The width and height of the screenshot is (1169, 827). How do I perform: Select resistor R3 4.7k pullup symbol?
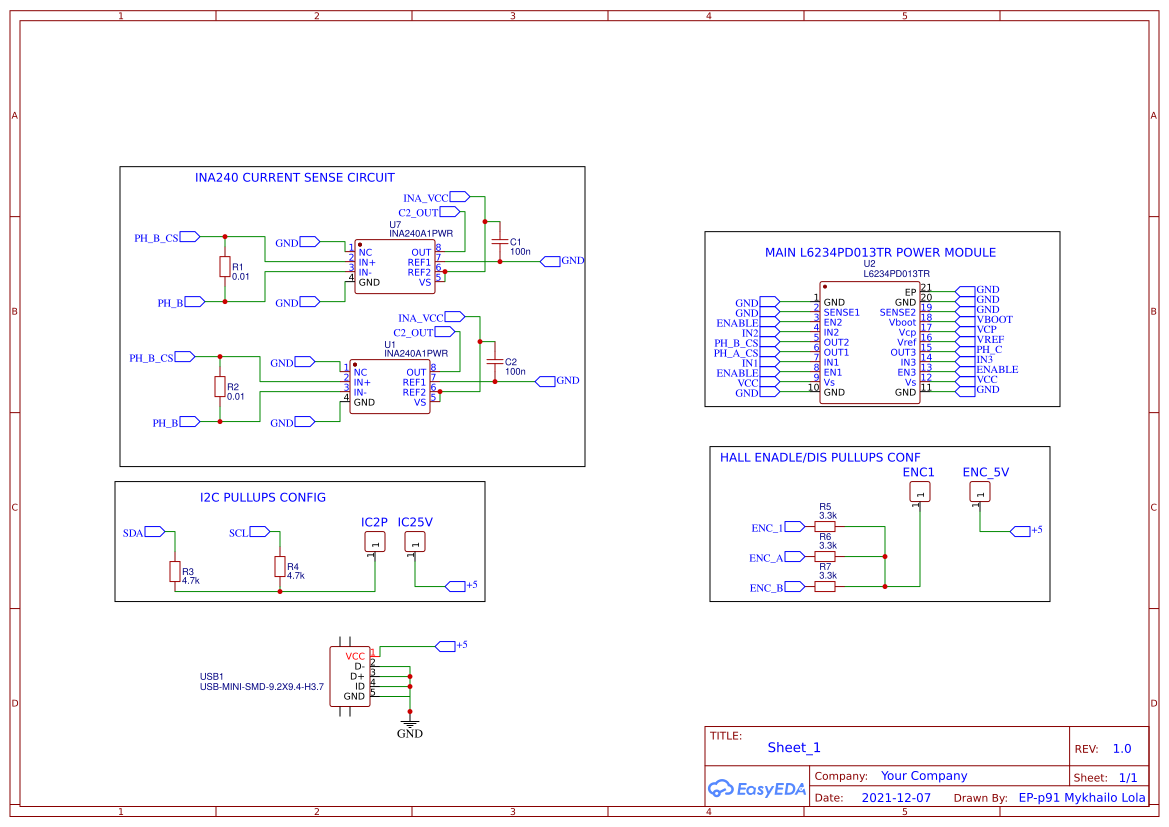tap(177, 570)
